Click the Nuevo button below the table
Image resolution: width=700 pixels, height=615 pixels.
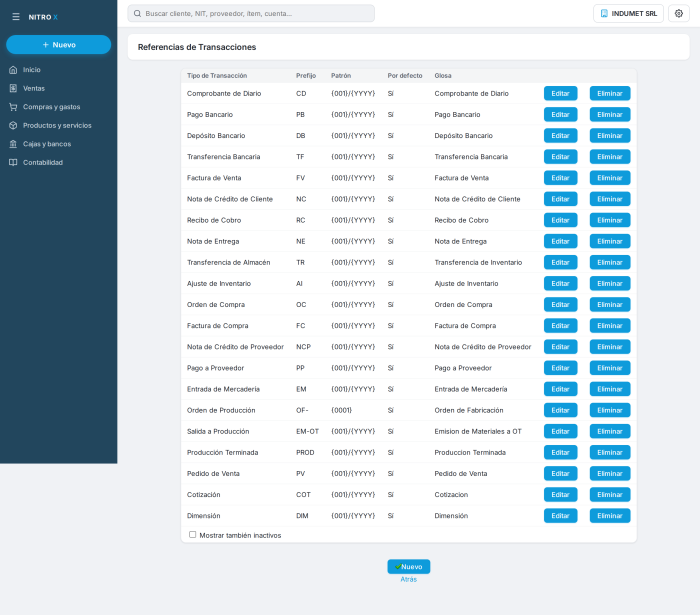click(408, 566)
